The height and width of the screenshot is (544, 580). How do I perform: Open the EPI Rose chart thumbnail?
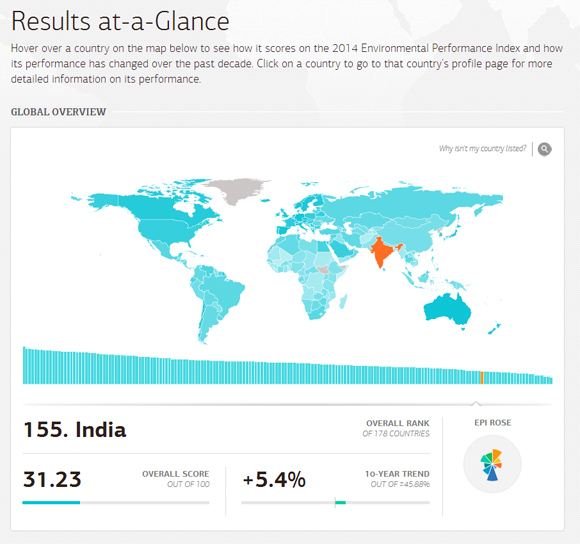coord(492,464)
